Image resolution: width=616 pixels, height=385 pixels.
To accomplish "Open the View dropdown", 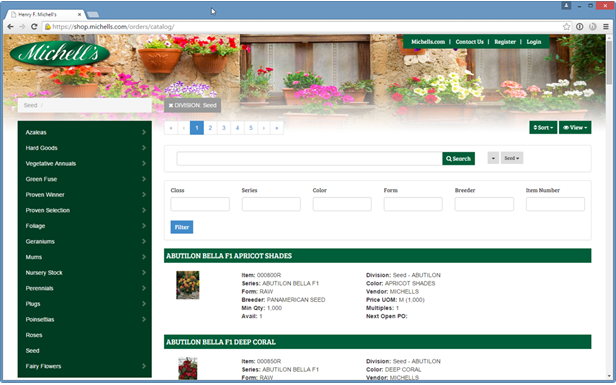I will (575, 127).
